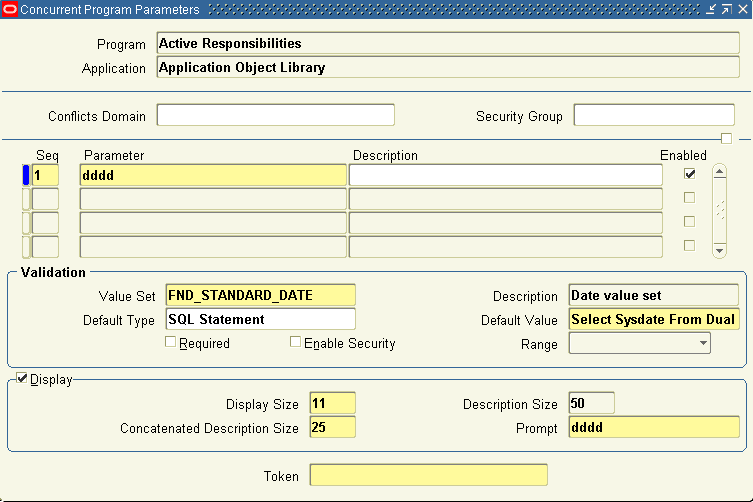Click the Conflicts Domain field
Viewport: 753px width, 502px height.
coord(275,115)
